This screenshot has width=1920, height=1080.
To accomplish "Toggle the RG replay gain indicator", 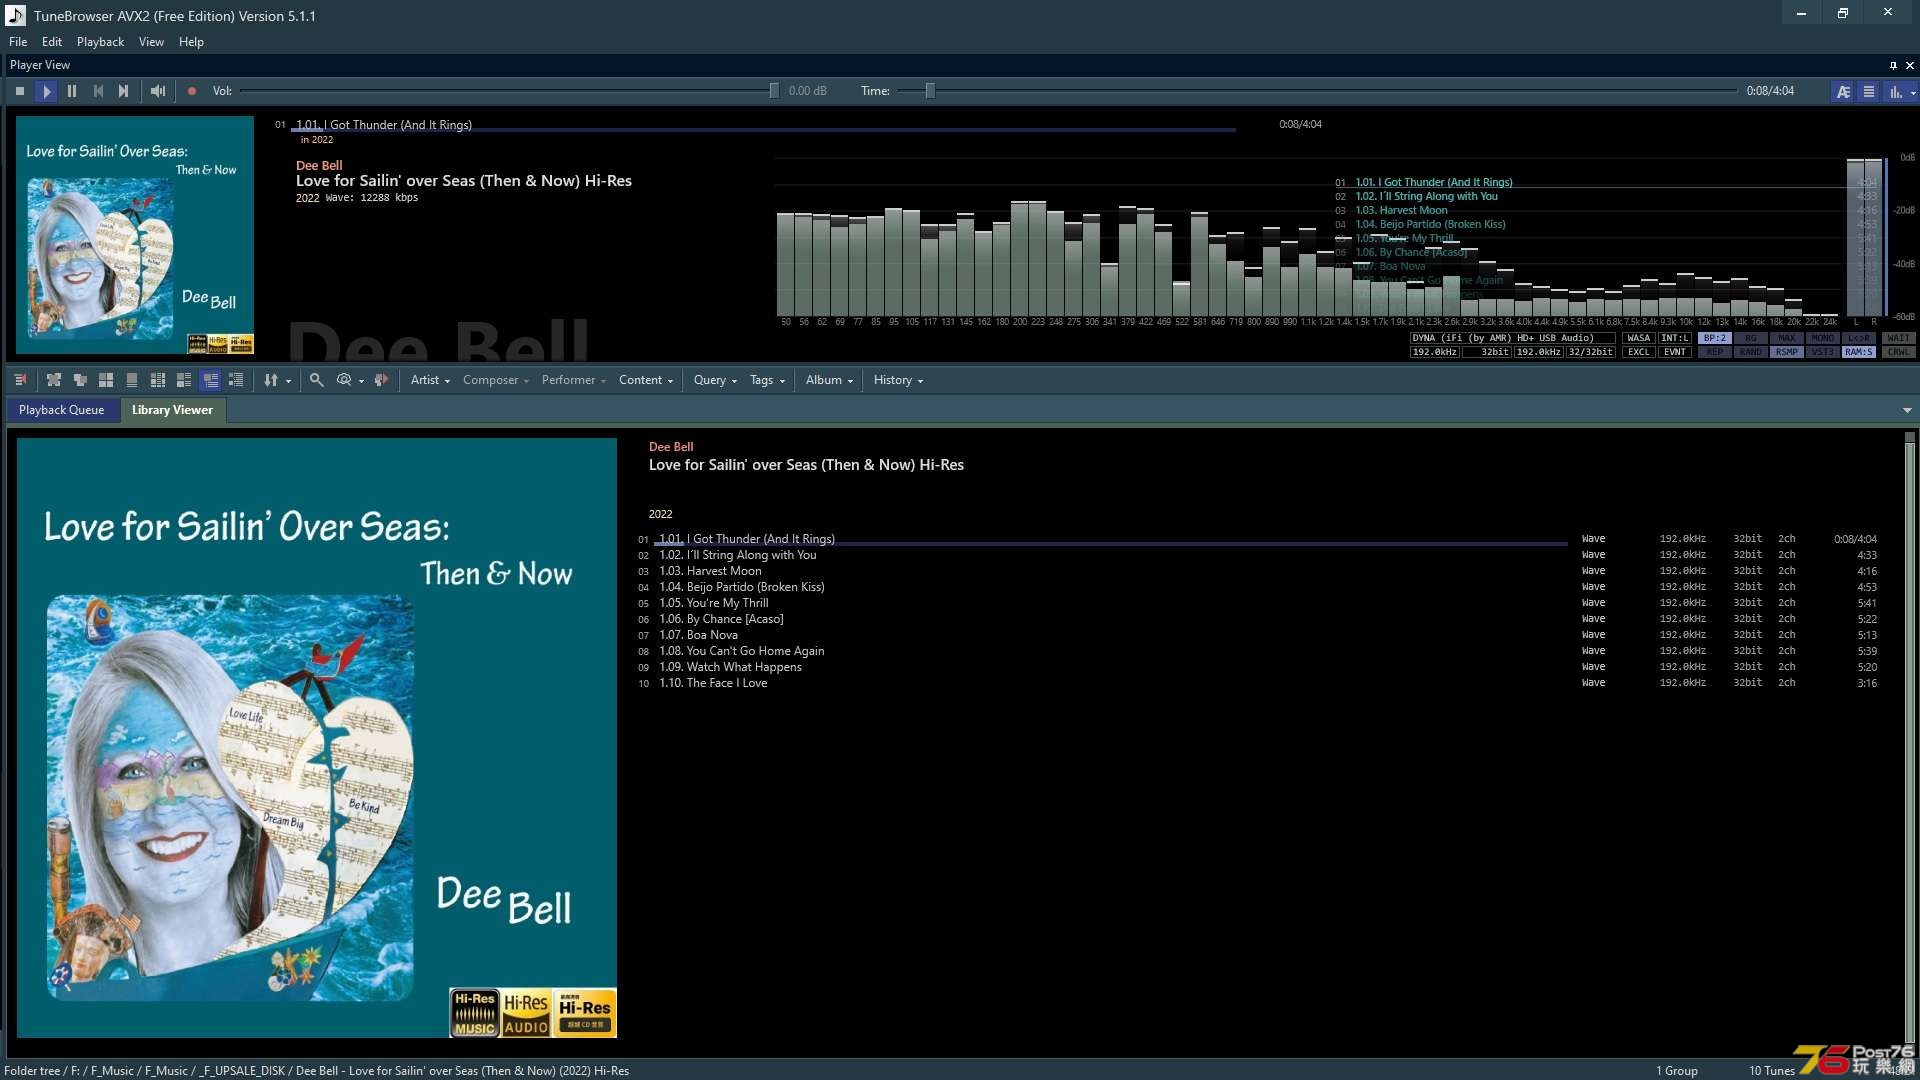I will pyautogui.click(x=1751, y=338).
